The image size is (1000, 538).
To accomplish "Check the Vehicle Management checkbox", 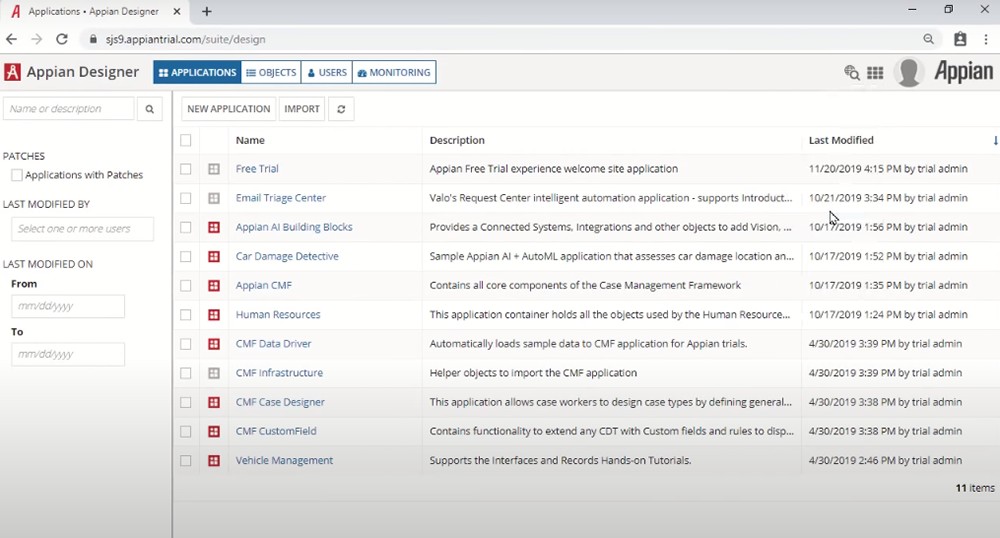I will tap(186, 460).
